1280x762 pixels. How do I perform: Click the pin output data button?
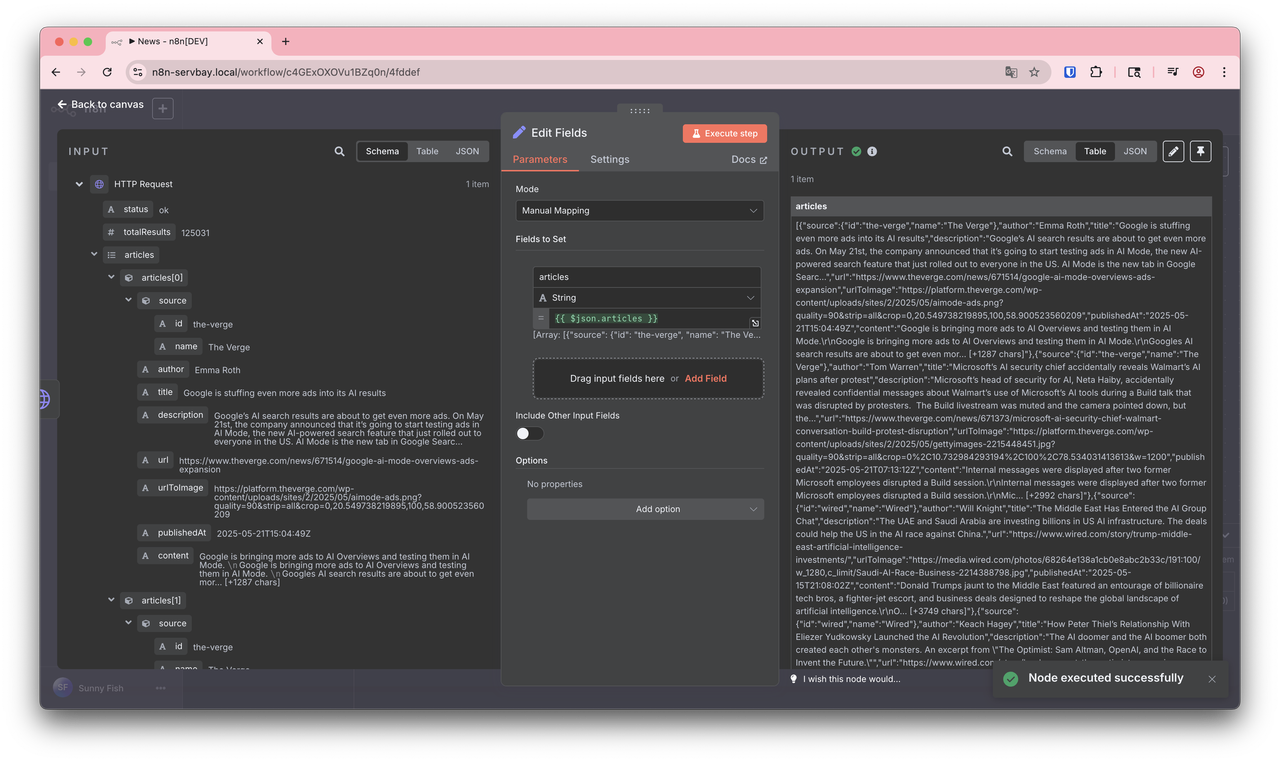point(1201,151)
